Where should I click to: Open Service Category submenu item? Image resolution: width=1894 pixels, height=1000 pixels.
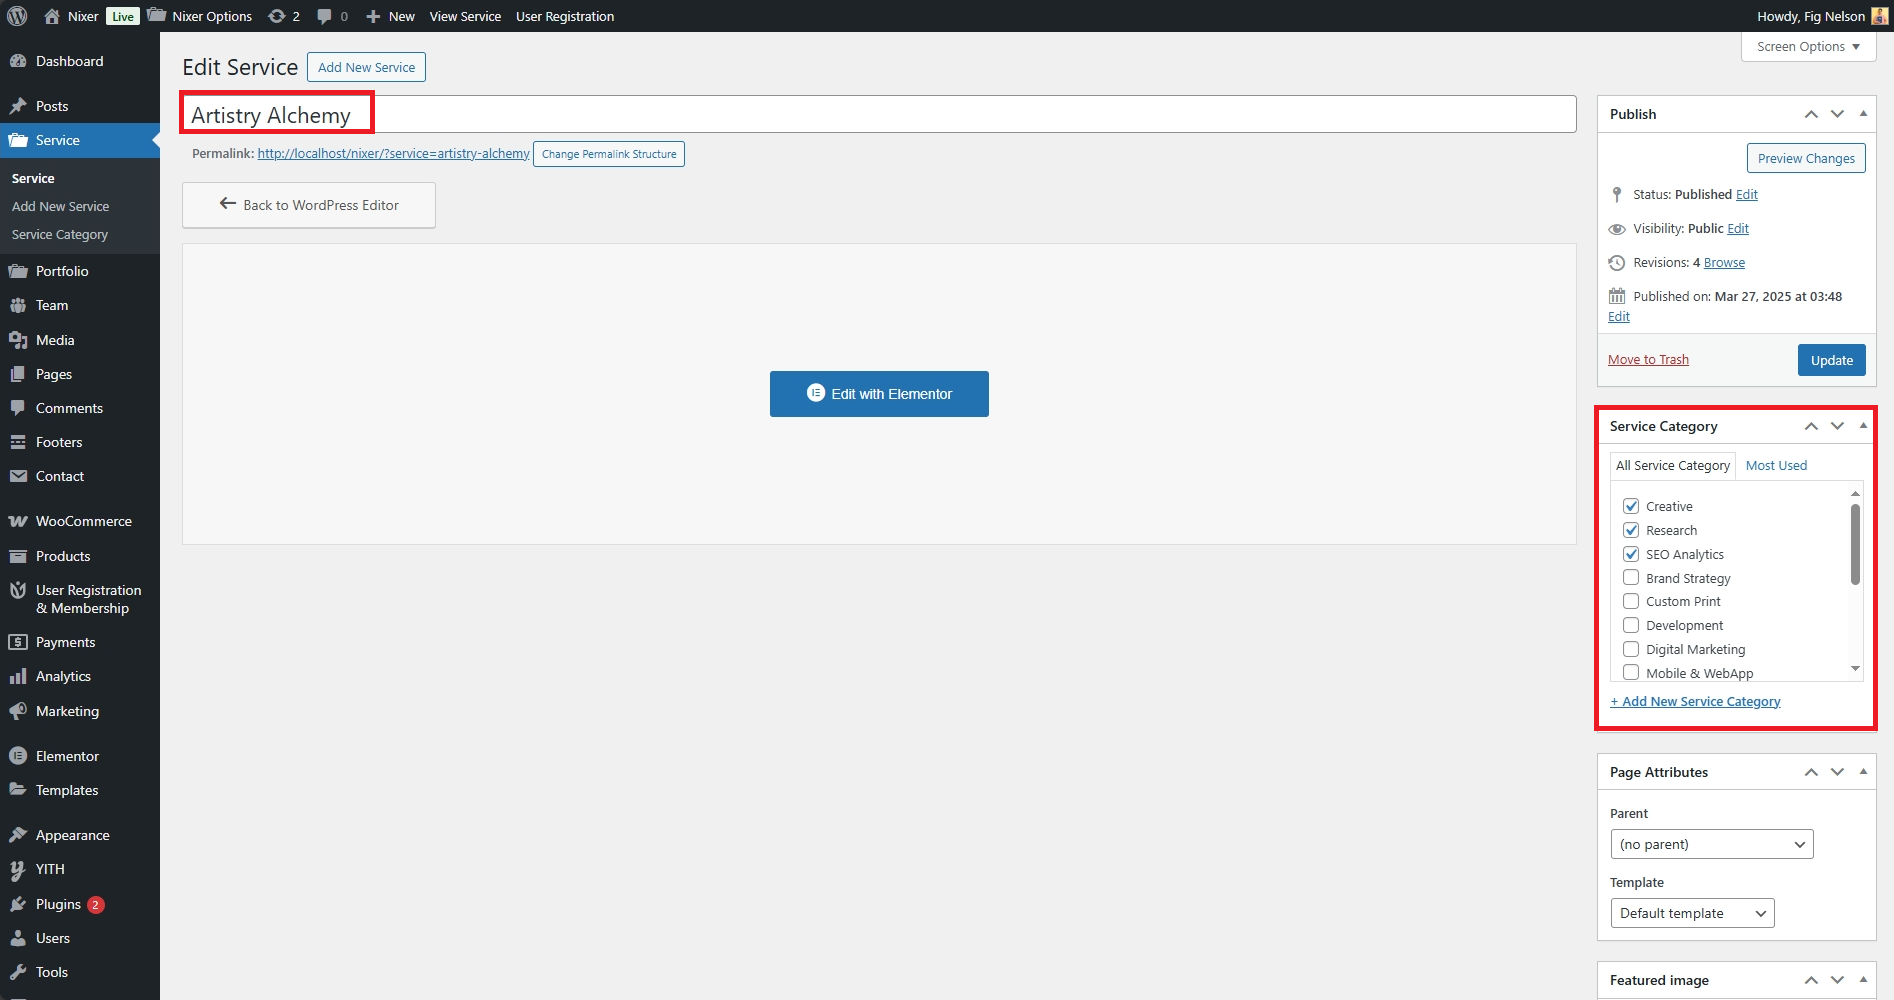pyautogui.click(x=60, y=234)
